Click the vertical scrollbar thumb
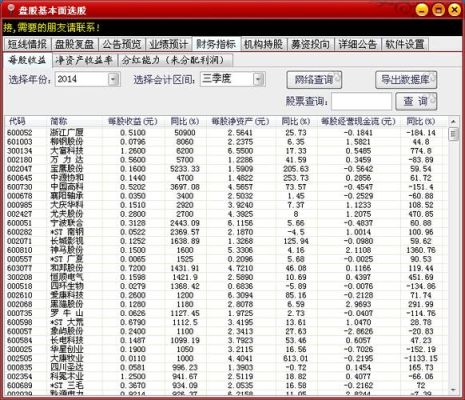 point(453,134)
